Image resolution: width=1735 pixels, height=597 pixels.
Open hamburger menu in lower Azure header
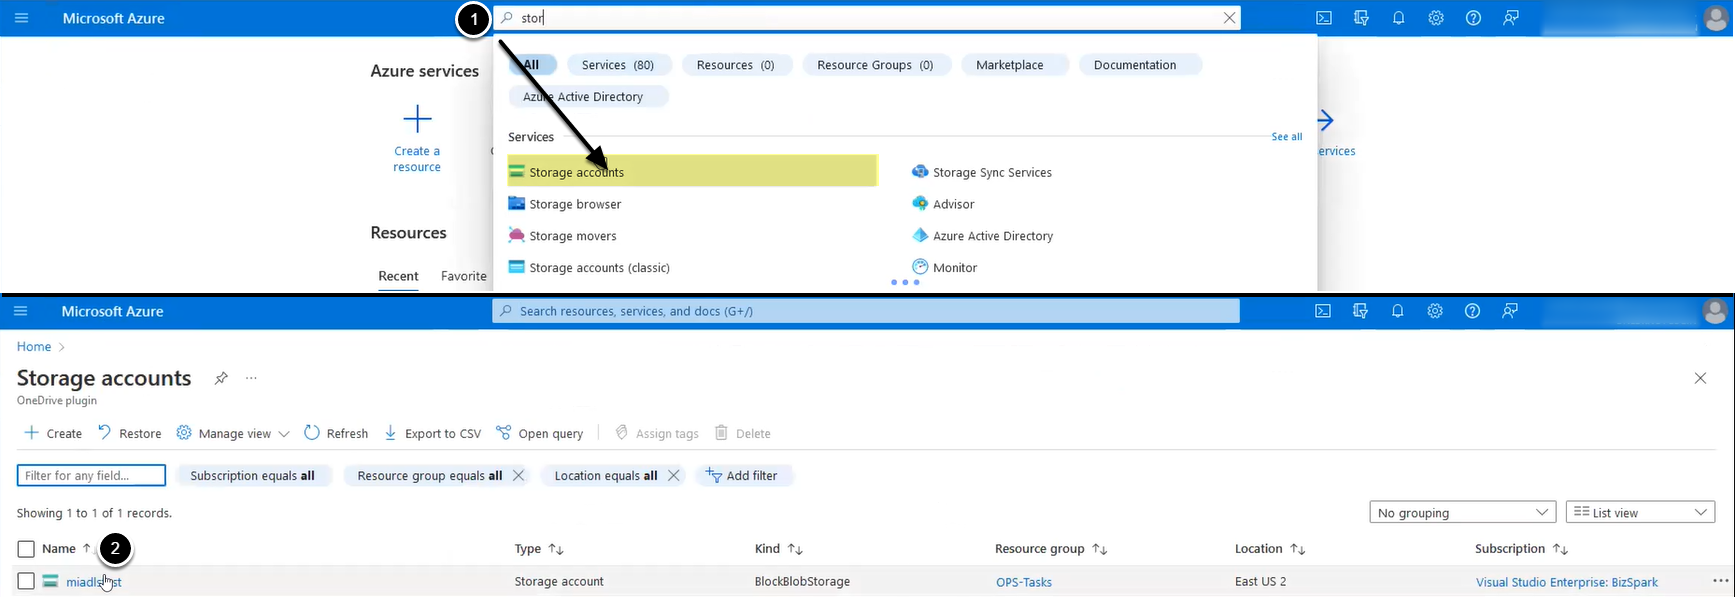(x=20, y=311)
